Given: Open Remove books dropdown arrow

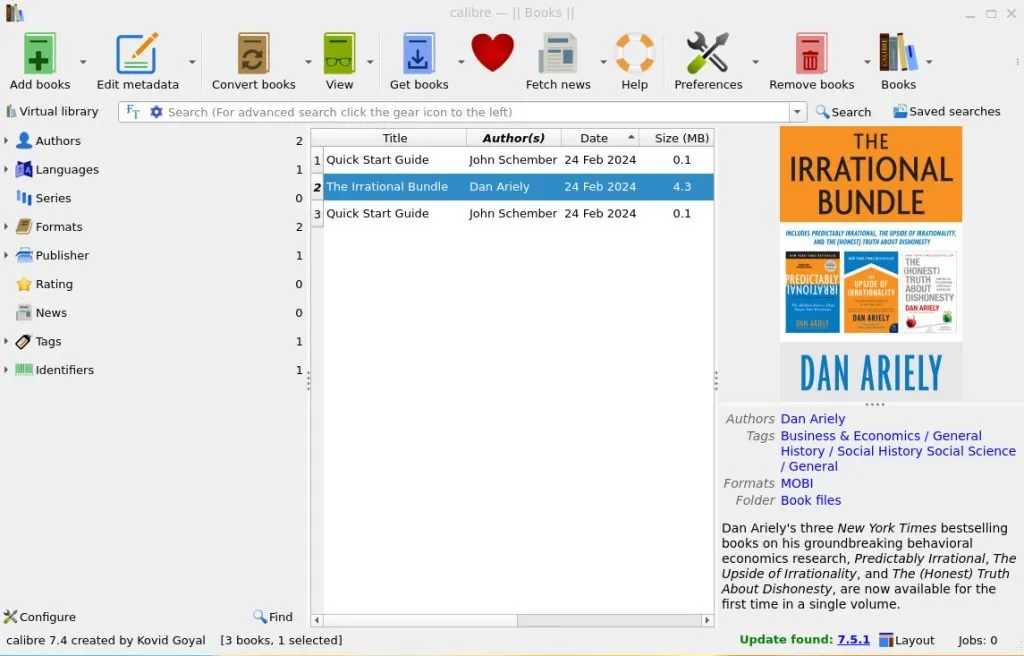Looking at the screenshot, I should click(867, 62).
